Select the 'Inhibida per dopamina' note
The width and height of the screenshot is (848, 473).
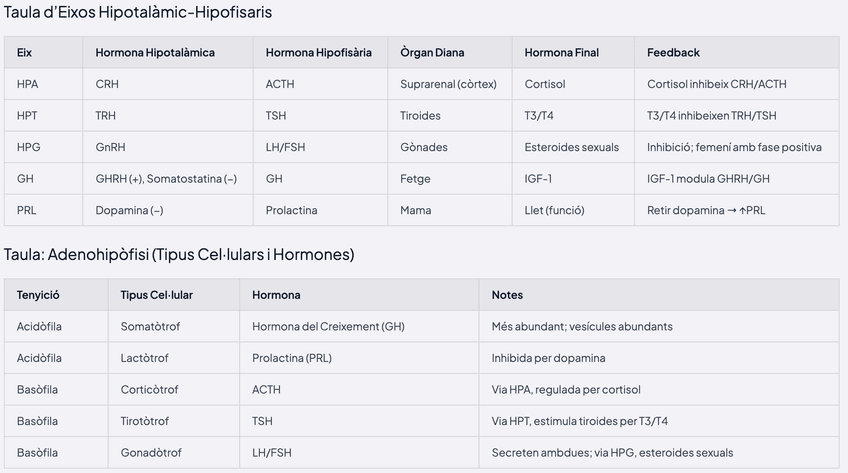tap(548, 358)
